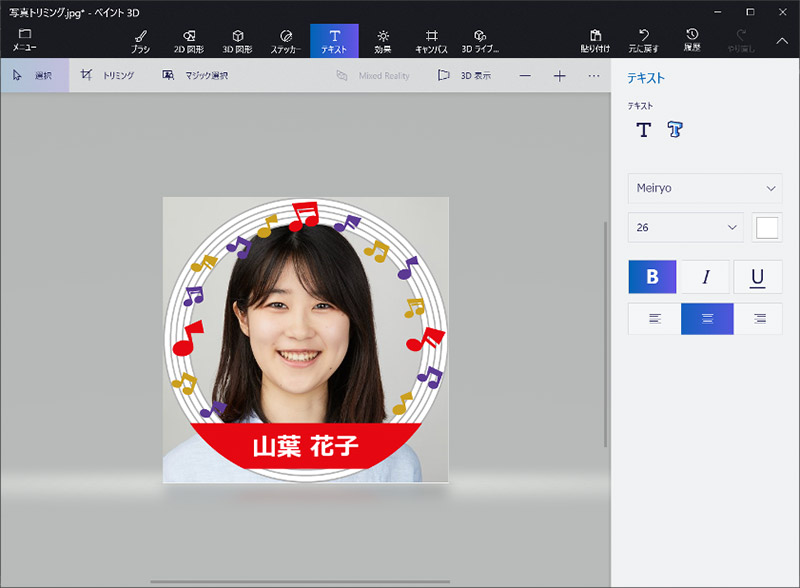Screen dimensions: 800x588
Task: Open the Effects (効果) tool
Action: [382, 40]
